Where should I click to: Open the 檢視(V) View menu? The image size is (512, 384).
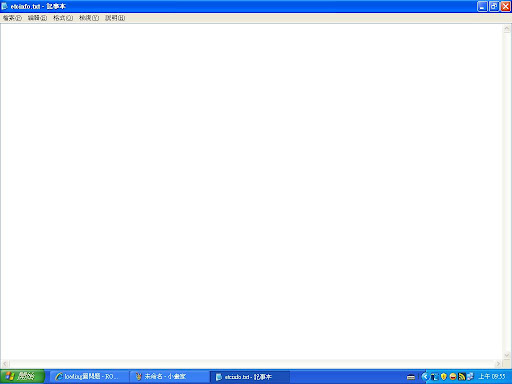(89, 18)
